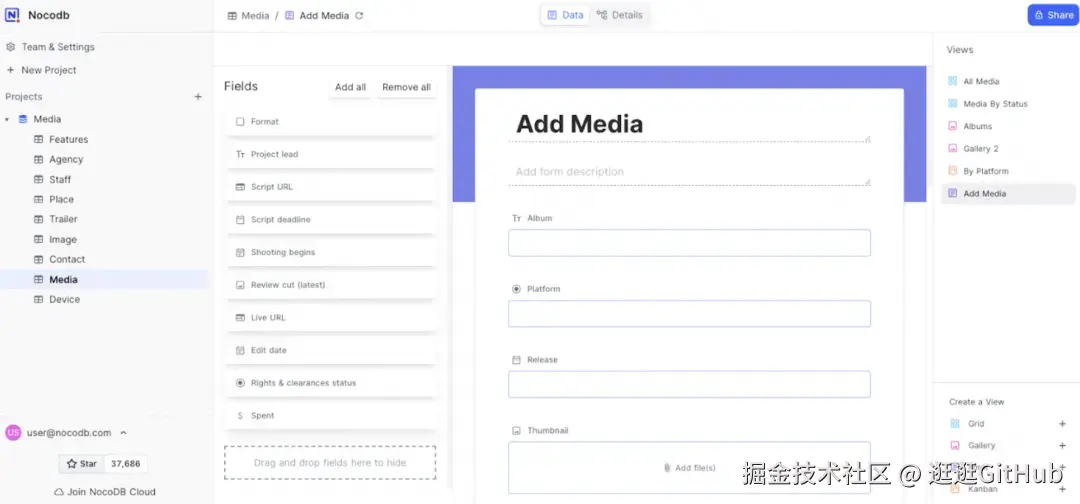This screenshot has height=504, width=1080.
Task: Switch to the Details tab
Action: 619,15
